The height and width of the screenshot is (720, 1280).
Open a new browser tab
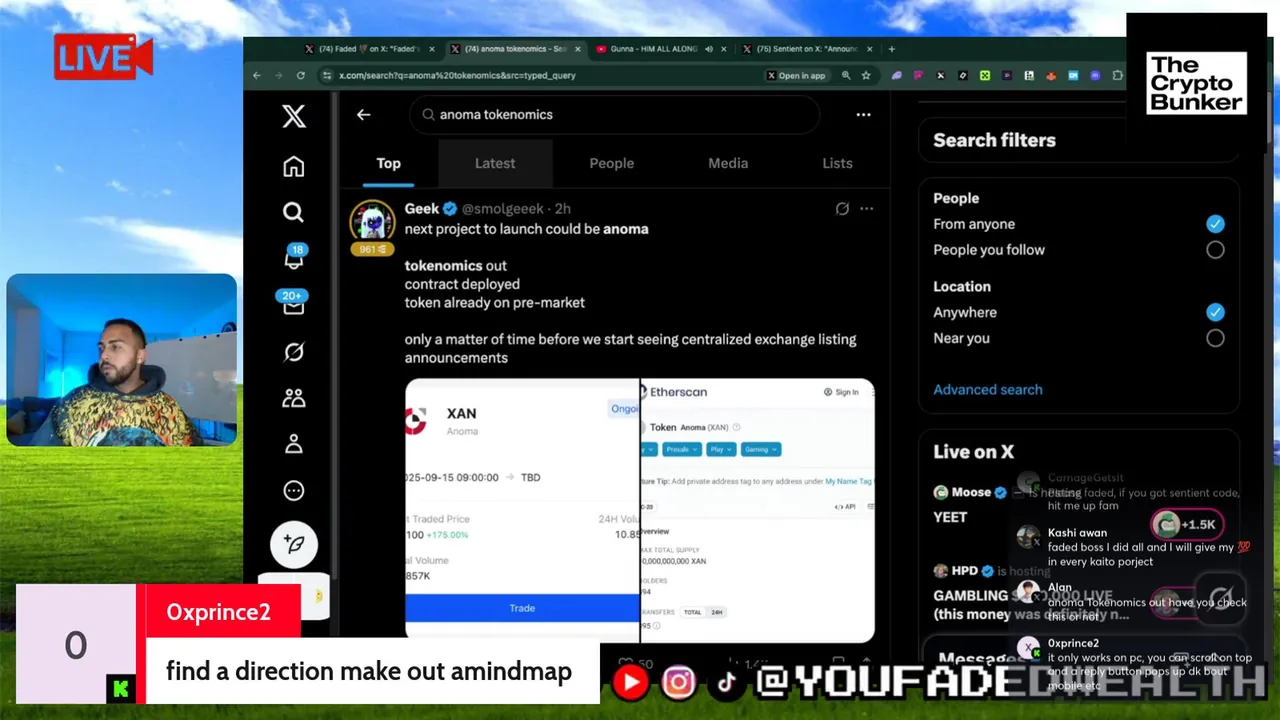892,48
